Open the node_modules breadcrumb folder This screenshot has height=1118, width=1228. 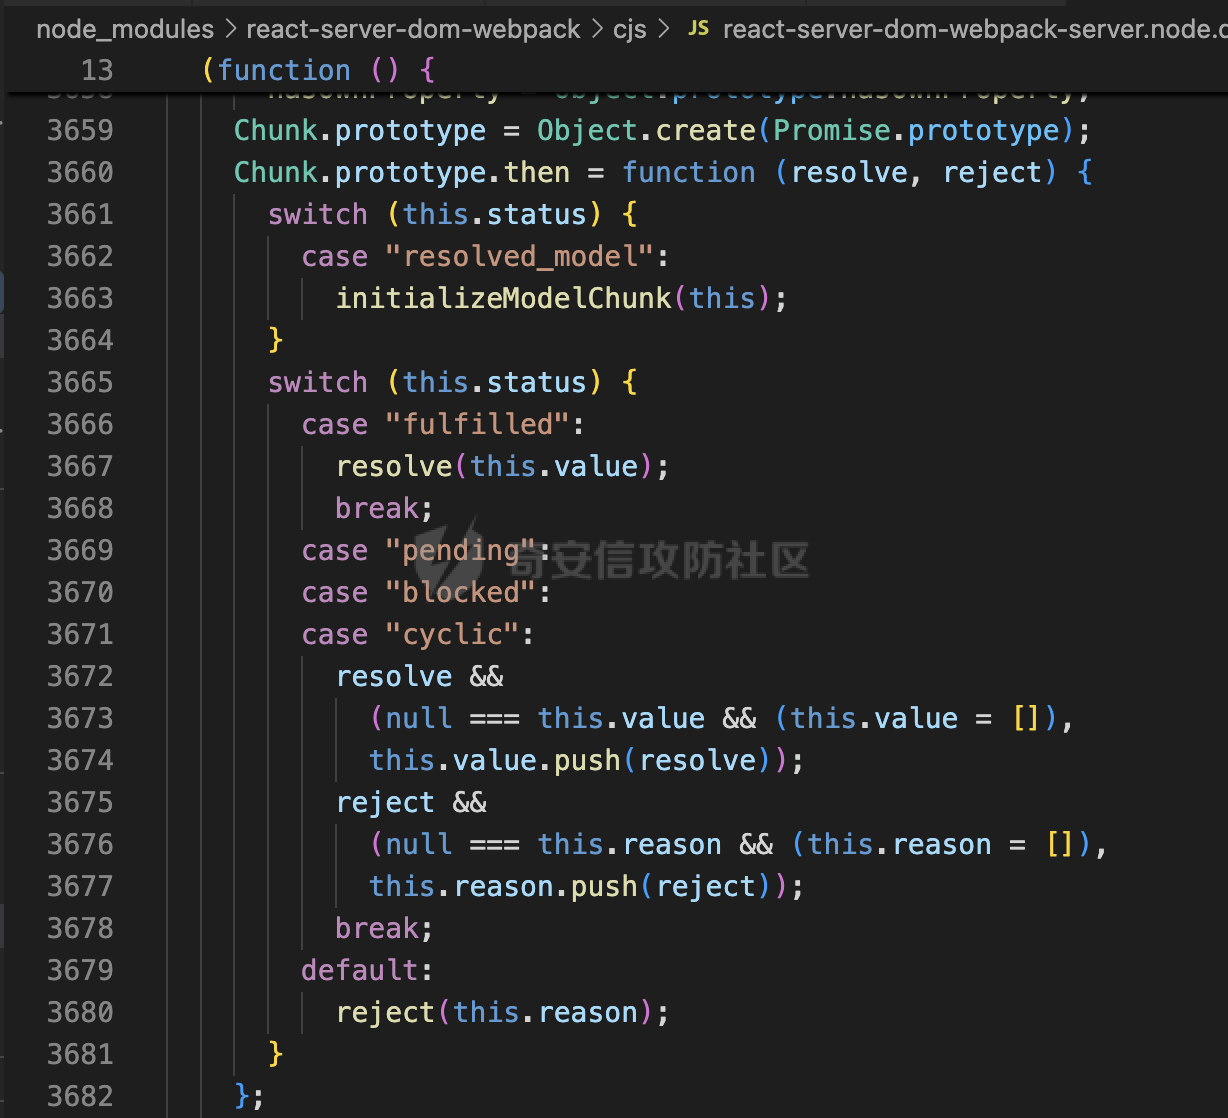point(125,30)
